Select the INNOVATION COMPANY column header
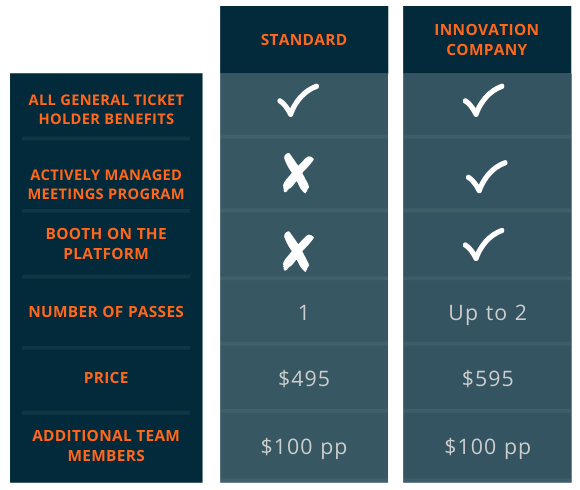Image resolution: width=580 pixels, height=490 pixels. click(x=487, y=40)
